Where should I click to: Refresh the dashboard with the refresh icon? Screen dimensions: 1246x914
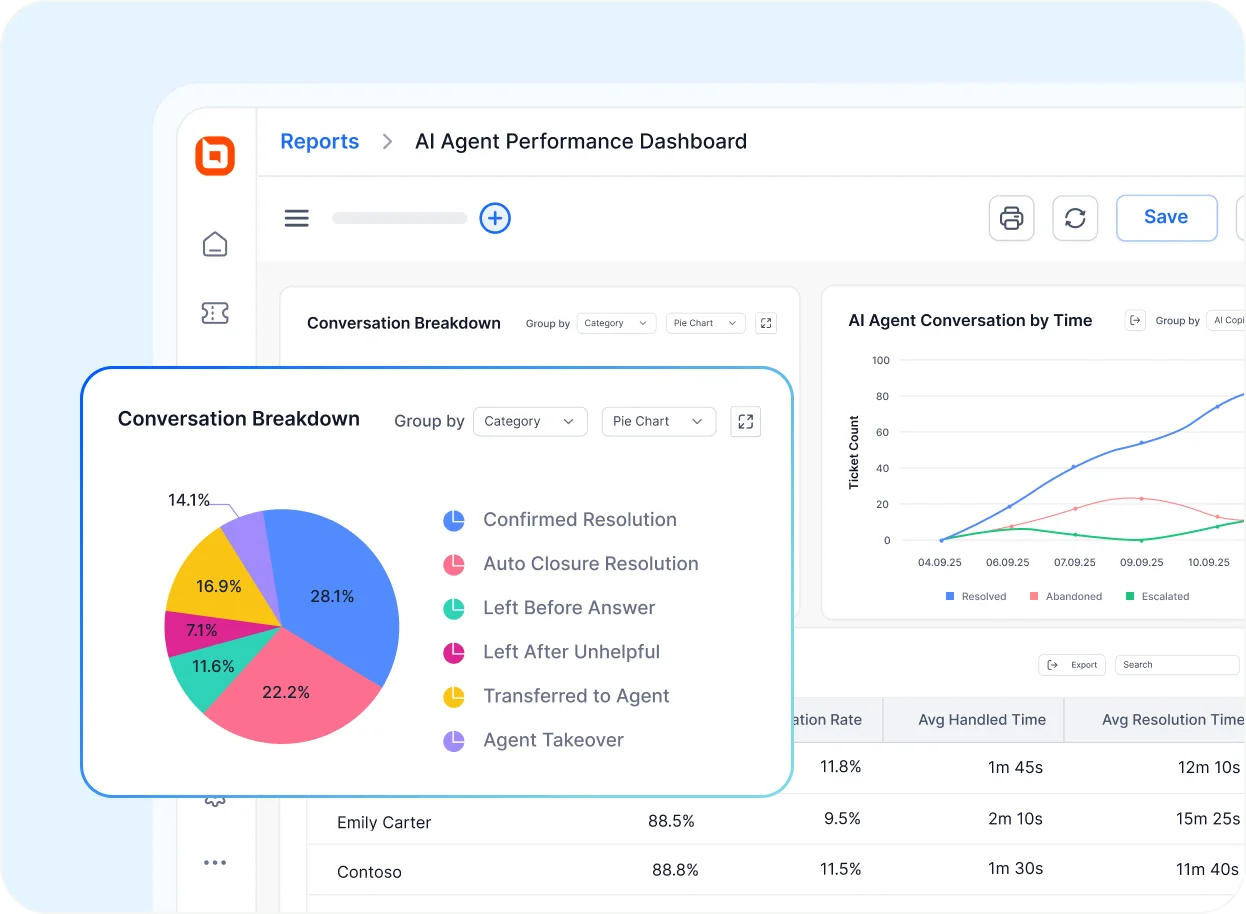coord(1075,218)
